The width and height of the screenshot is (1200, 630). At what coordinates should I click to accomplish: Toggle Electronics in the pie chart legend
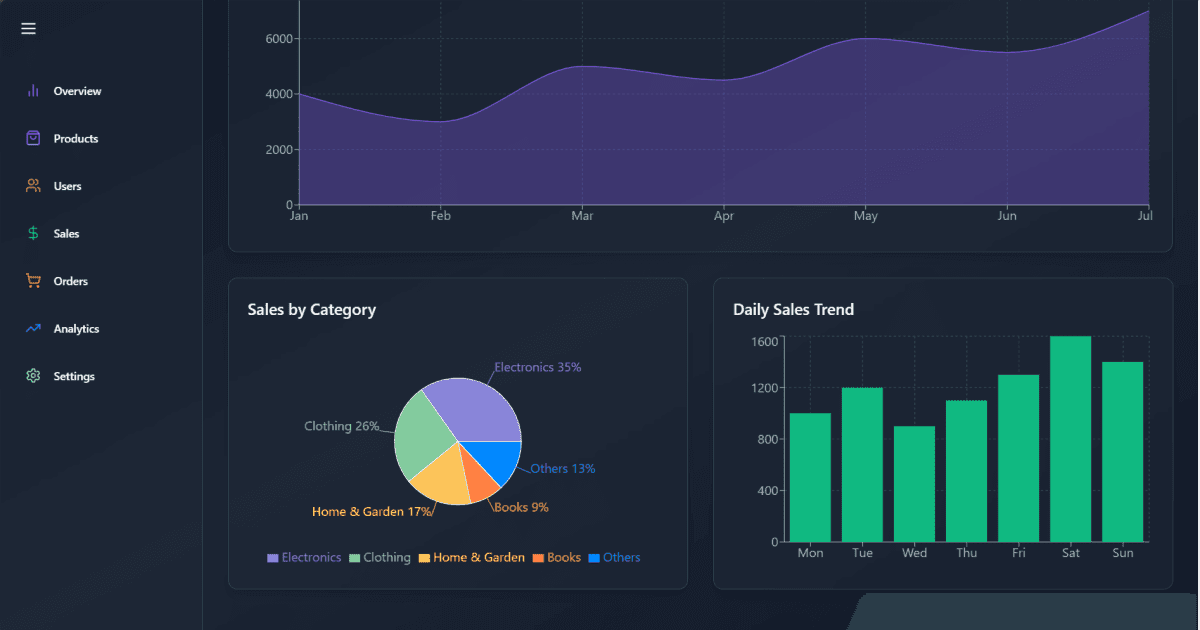point(304,557)
